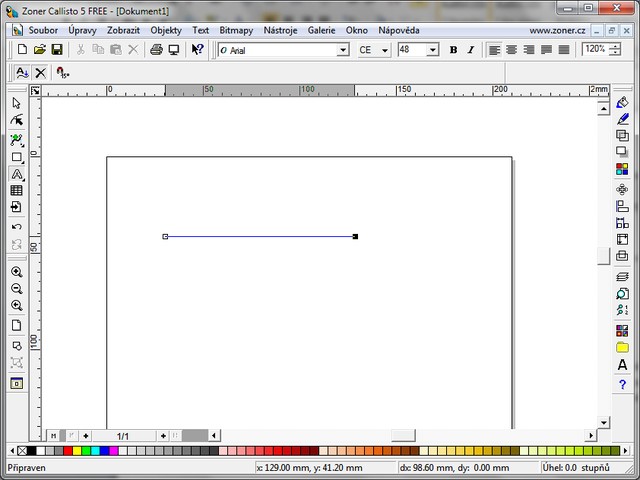Show whole page with the page icon

click(16, 325)
